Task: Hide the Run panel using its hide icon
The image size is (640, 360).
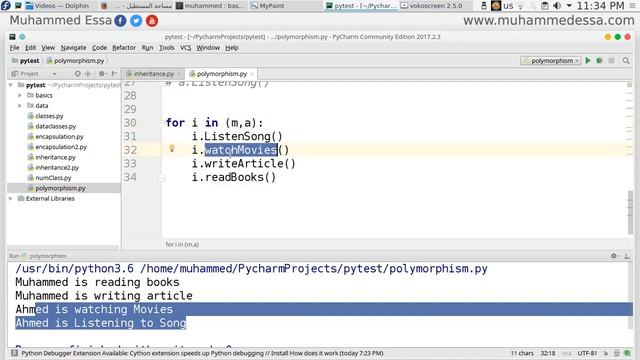Action: click(627, 256)
